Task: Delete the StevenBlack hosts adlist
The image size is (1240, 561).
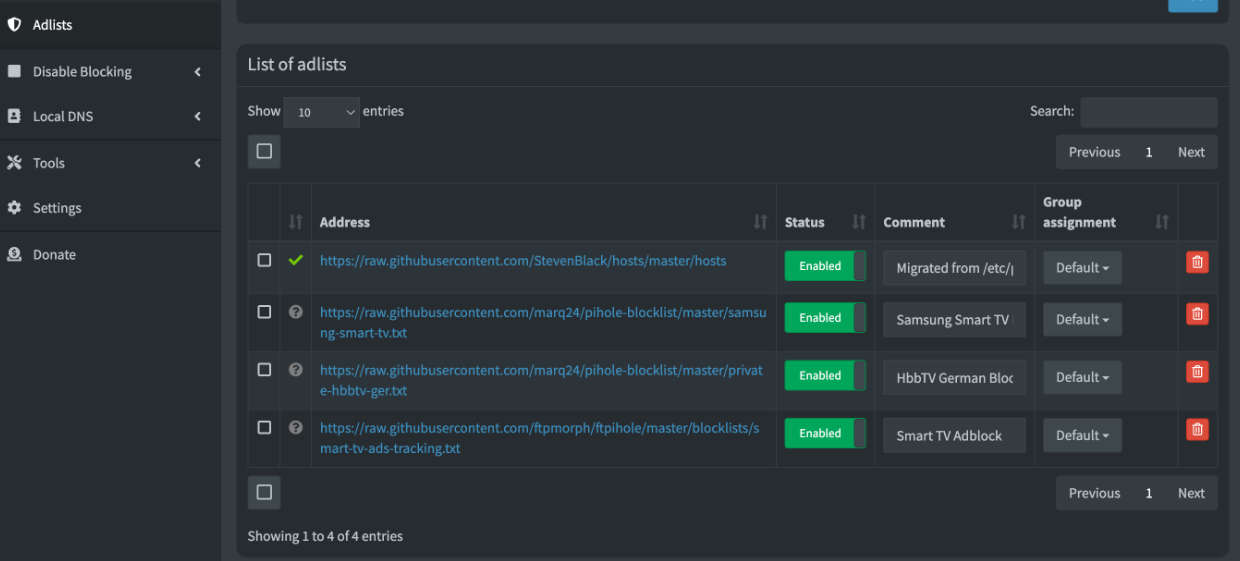Action: click(x=1197, y=262)
